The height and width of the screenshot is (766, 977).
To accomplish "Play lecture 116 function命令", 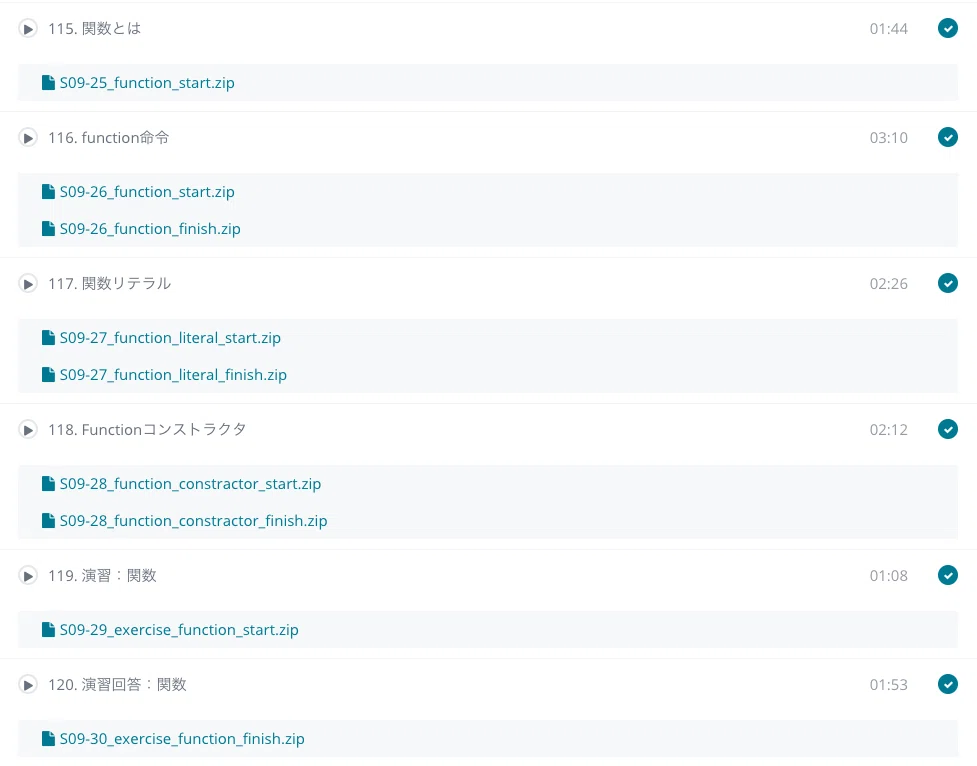I will pos(27,138).
